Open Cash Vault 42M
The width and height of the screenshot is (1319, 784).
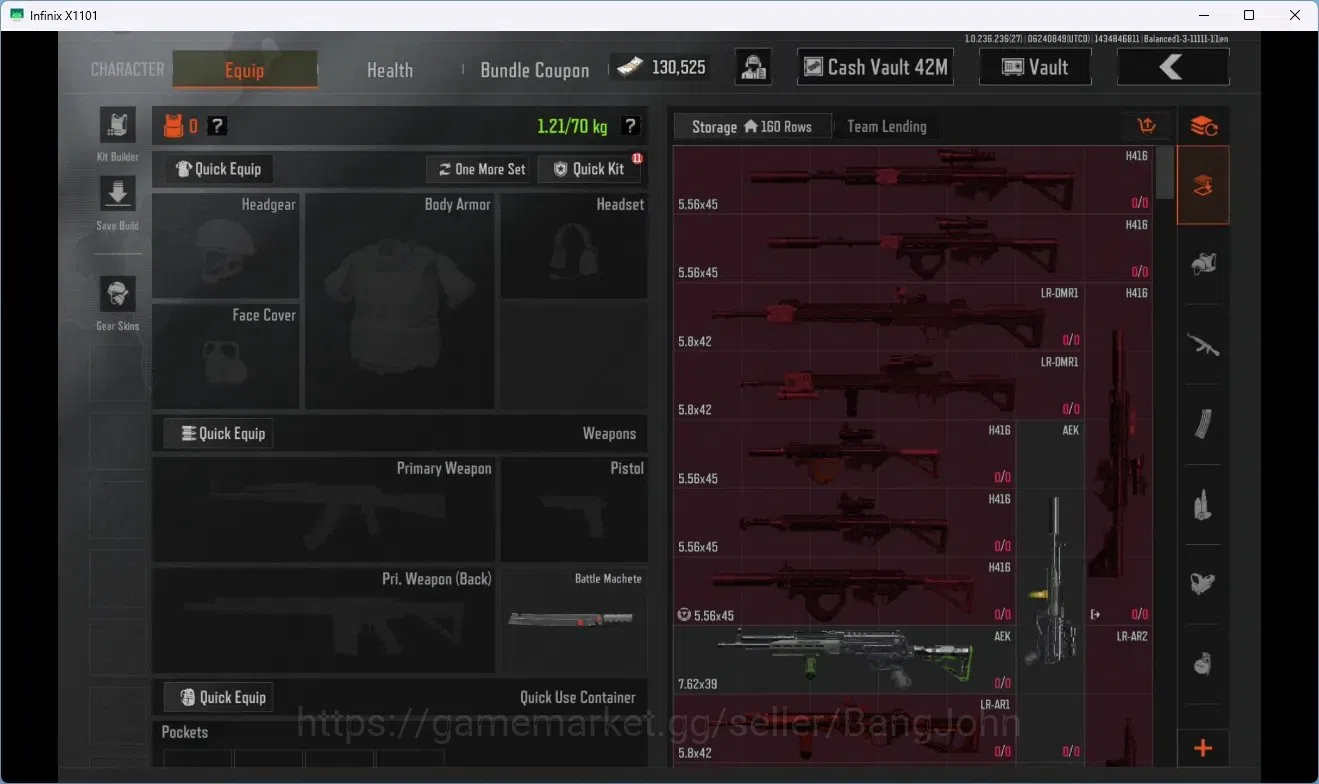pyautogui.click(x=875, y=67)
